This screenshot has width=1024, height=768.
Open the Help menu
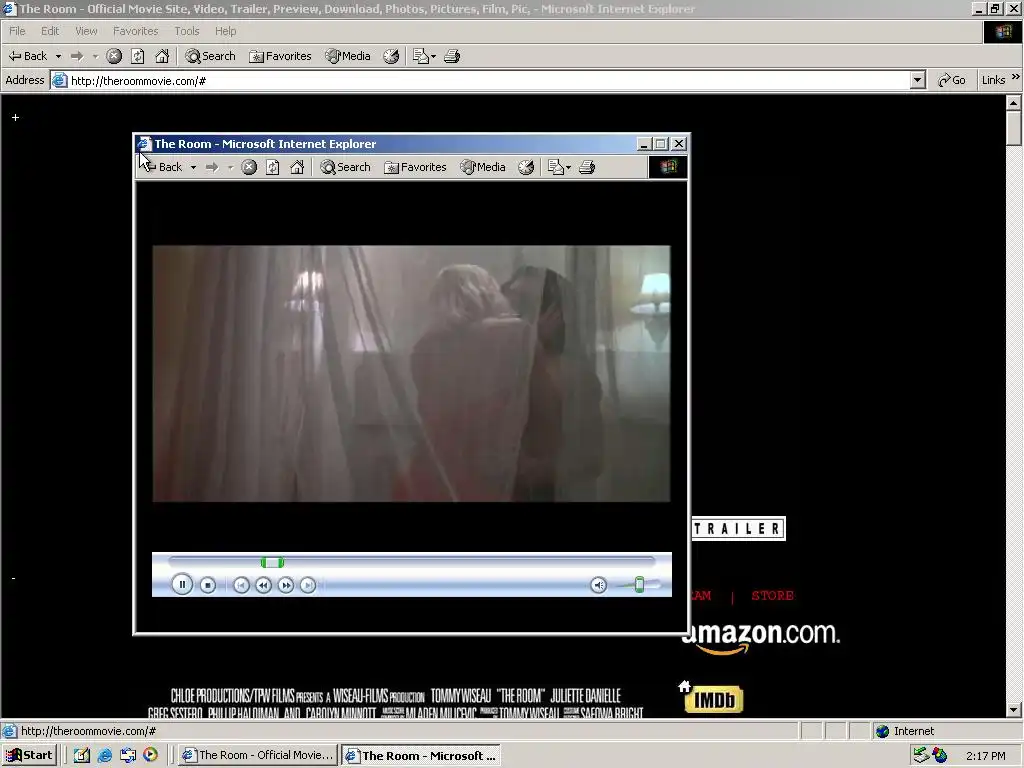pyautogui.click(x=225, y=31)
